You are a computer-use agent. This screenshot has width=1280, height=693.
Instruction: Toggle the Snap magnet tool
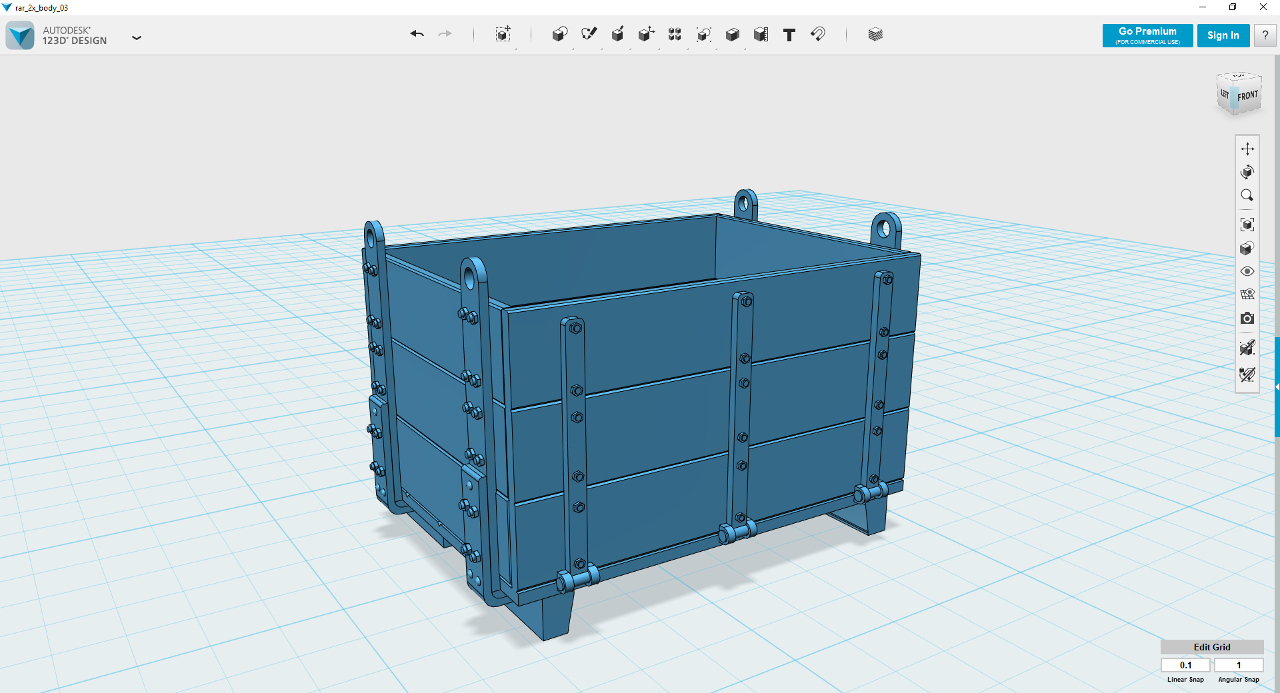[818, 34]
